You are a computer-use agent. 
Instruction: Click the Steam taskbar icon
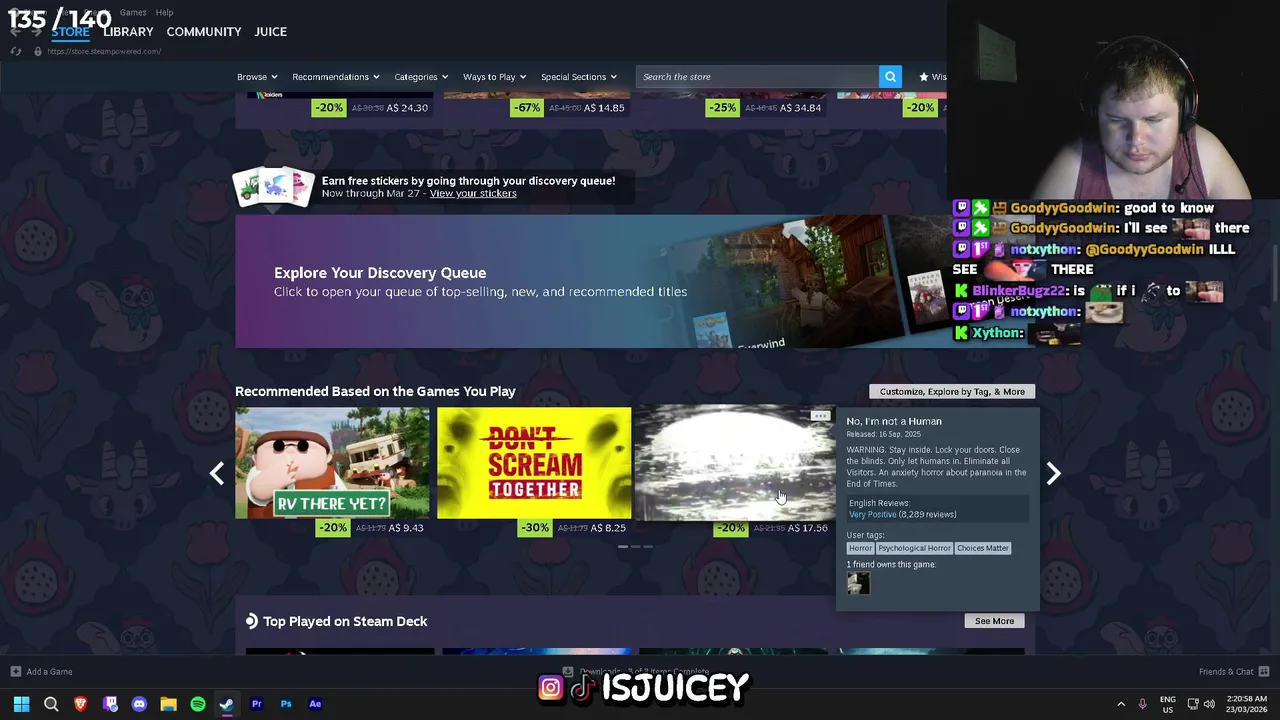coord(227,704)
